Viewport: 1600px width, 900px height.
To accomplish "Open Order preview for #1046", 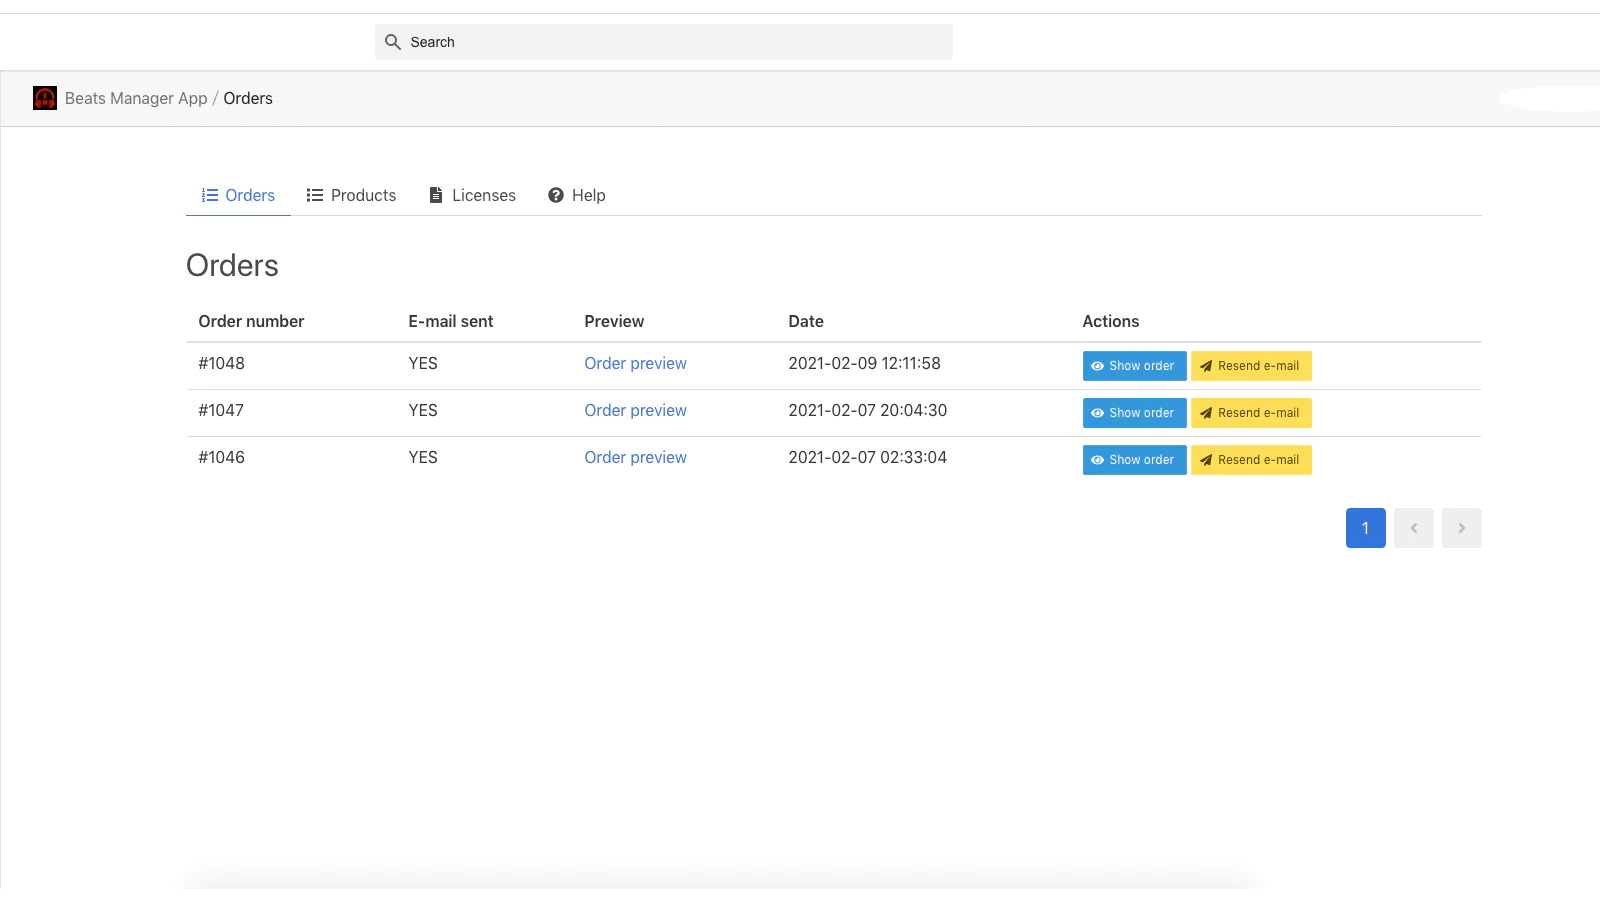I will 635,457.
